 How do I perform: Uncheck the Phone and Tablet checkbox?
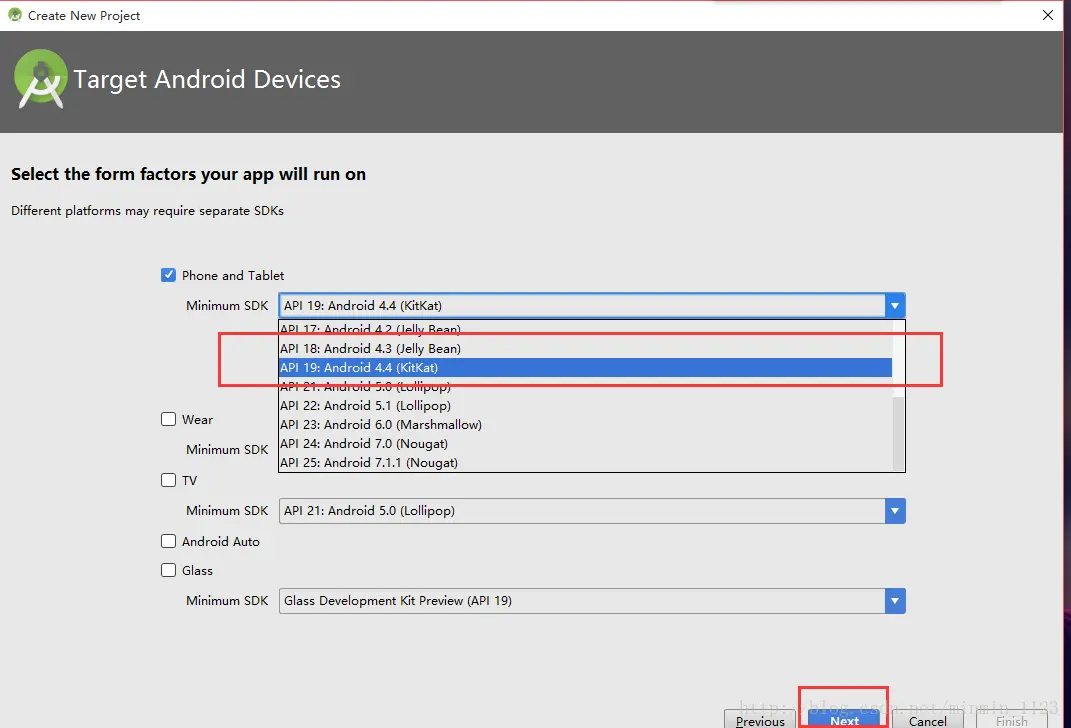[169, 274]
